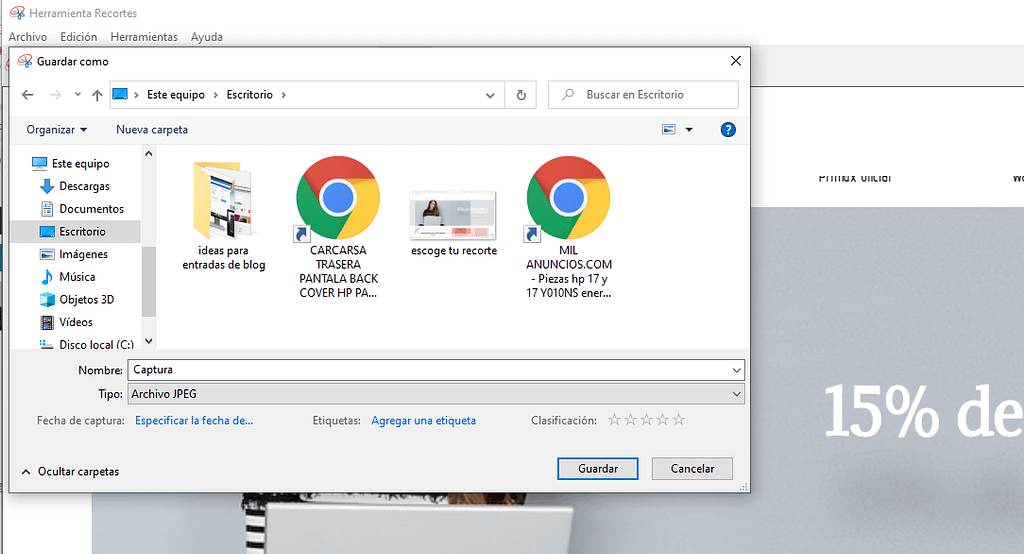1024x554 pixels.
Task: Open recent locations dropdown arrow
Action: 78,95
